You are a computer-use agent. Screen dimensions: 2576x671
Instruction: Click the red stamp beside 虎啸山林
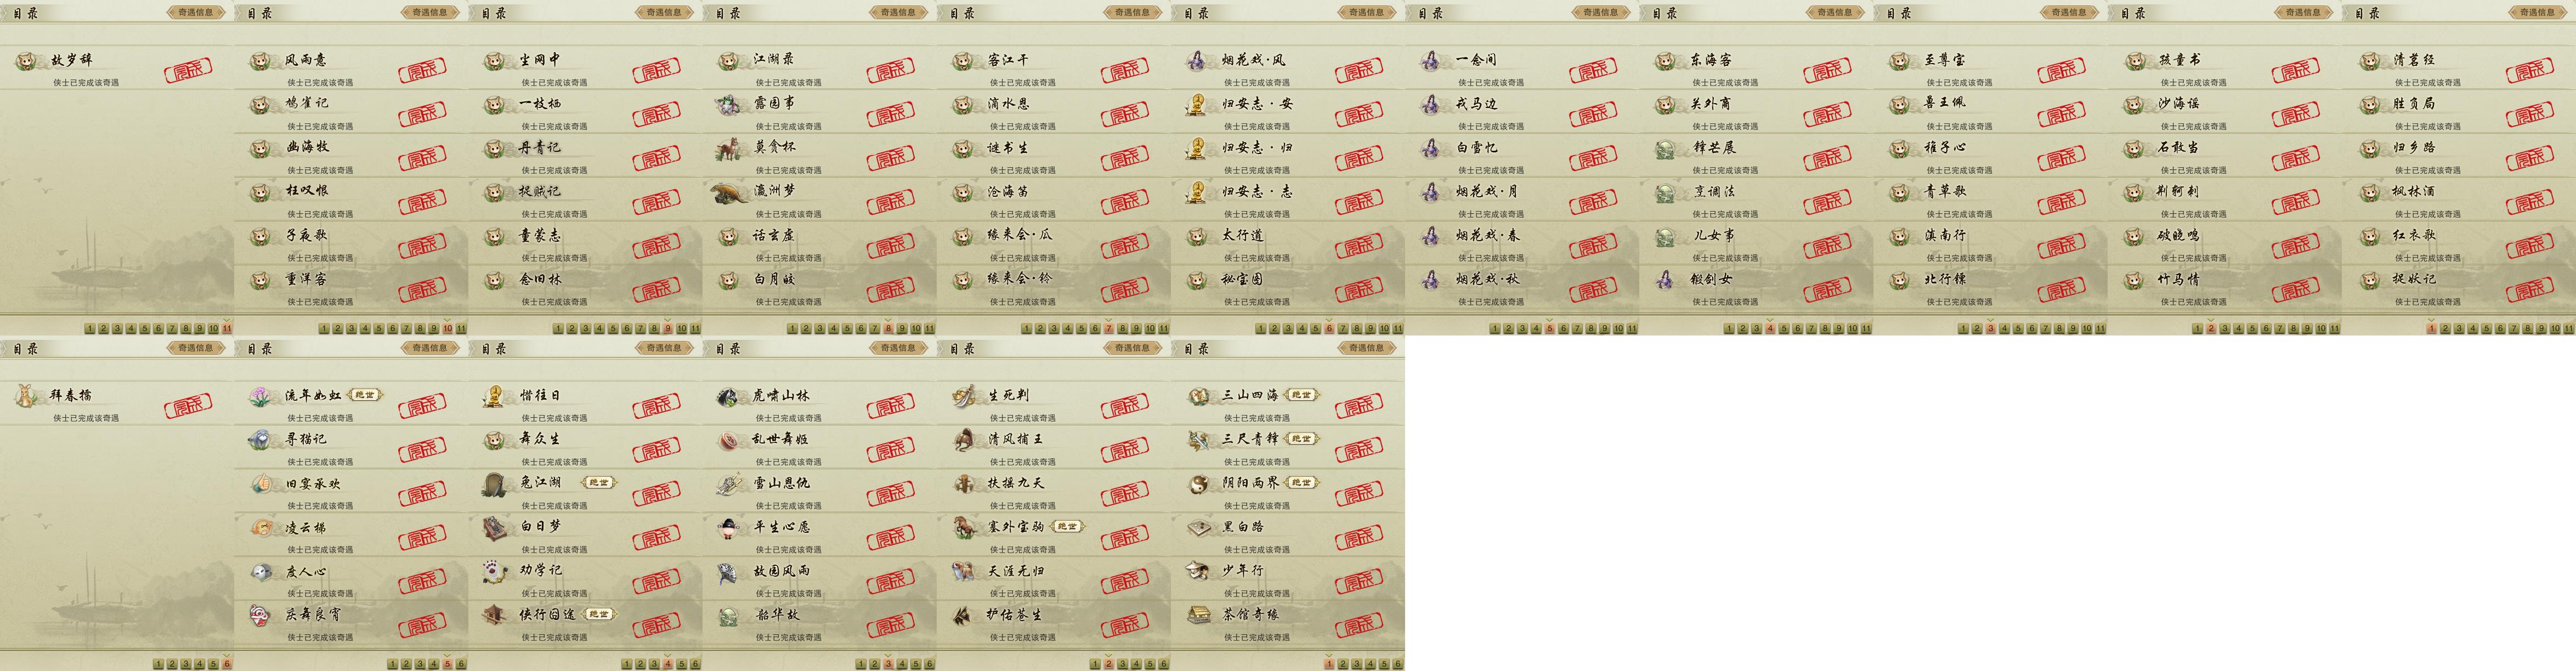click(890, 406)
